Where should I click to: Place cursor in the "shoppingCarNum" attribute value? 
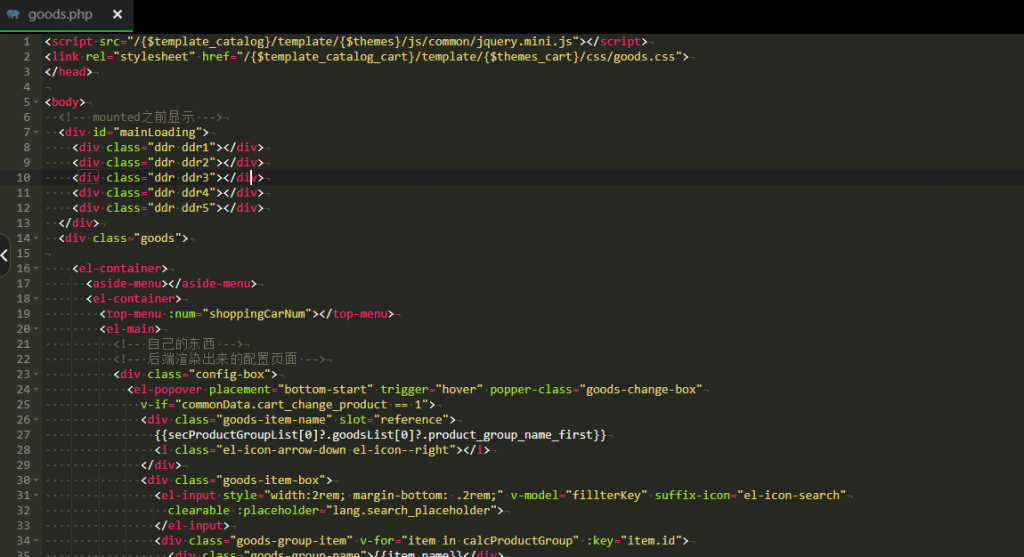click(260, 314)
